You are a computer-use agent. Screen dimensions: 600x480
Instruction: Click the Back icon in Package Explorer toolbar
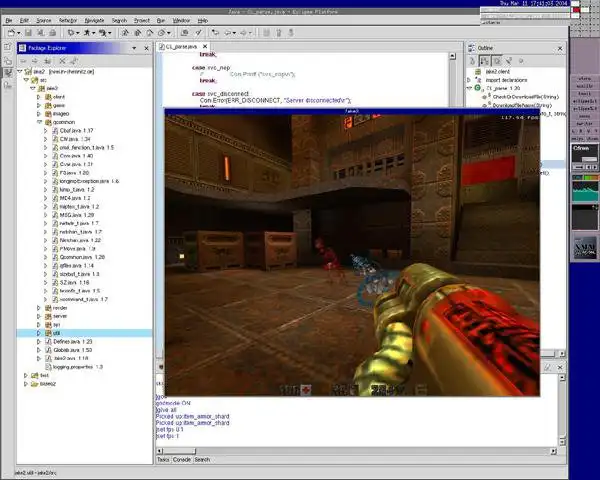tap(23, 61)
